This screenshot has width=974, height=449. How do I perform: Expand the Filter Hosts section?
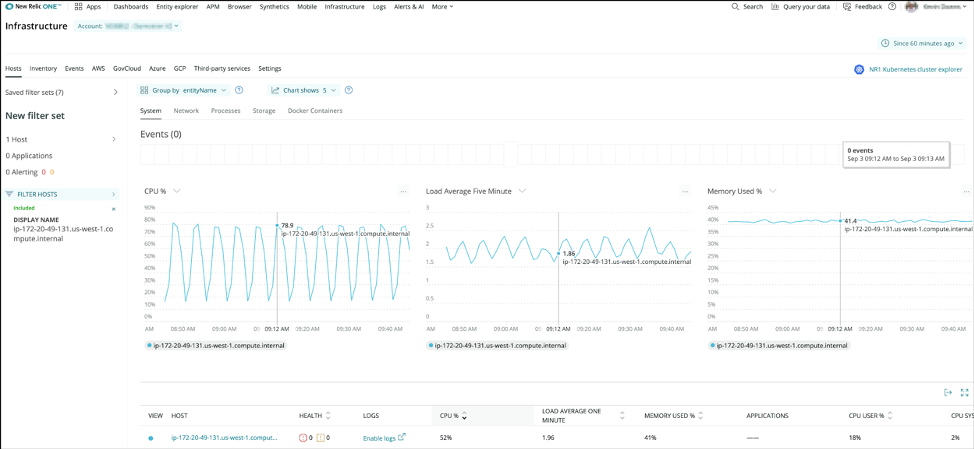tap(114, 194)
